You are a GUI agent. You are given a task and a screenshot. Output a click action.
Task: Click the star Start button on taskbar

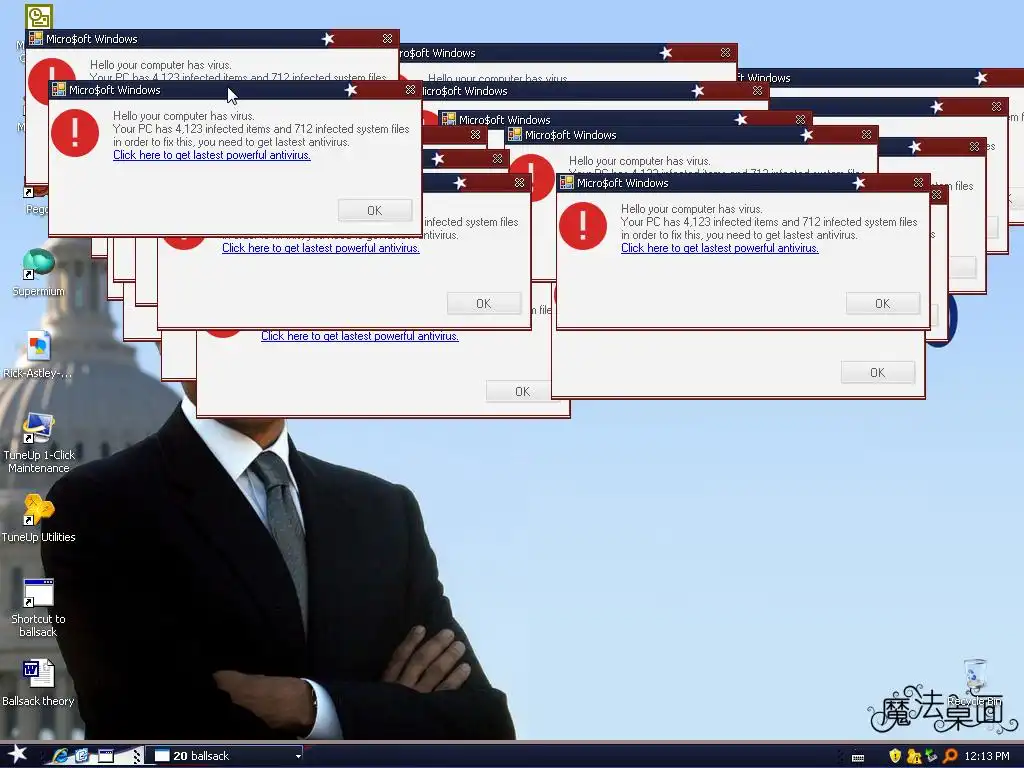tap(17, 755)
